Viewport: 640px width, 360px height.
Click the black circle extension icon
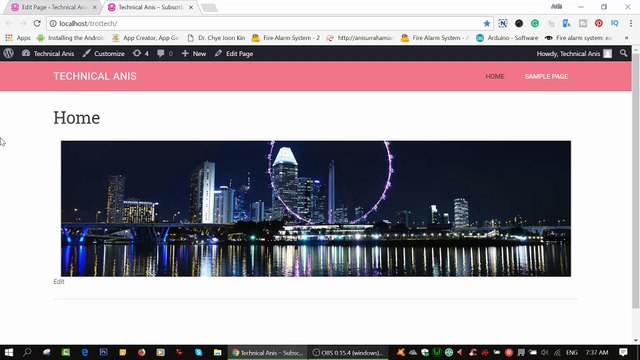pyautogui.click(x=519, y=23)
